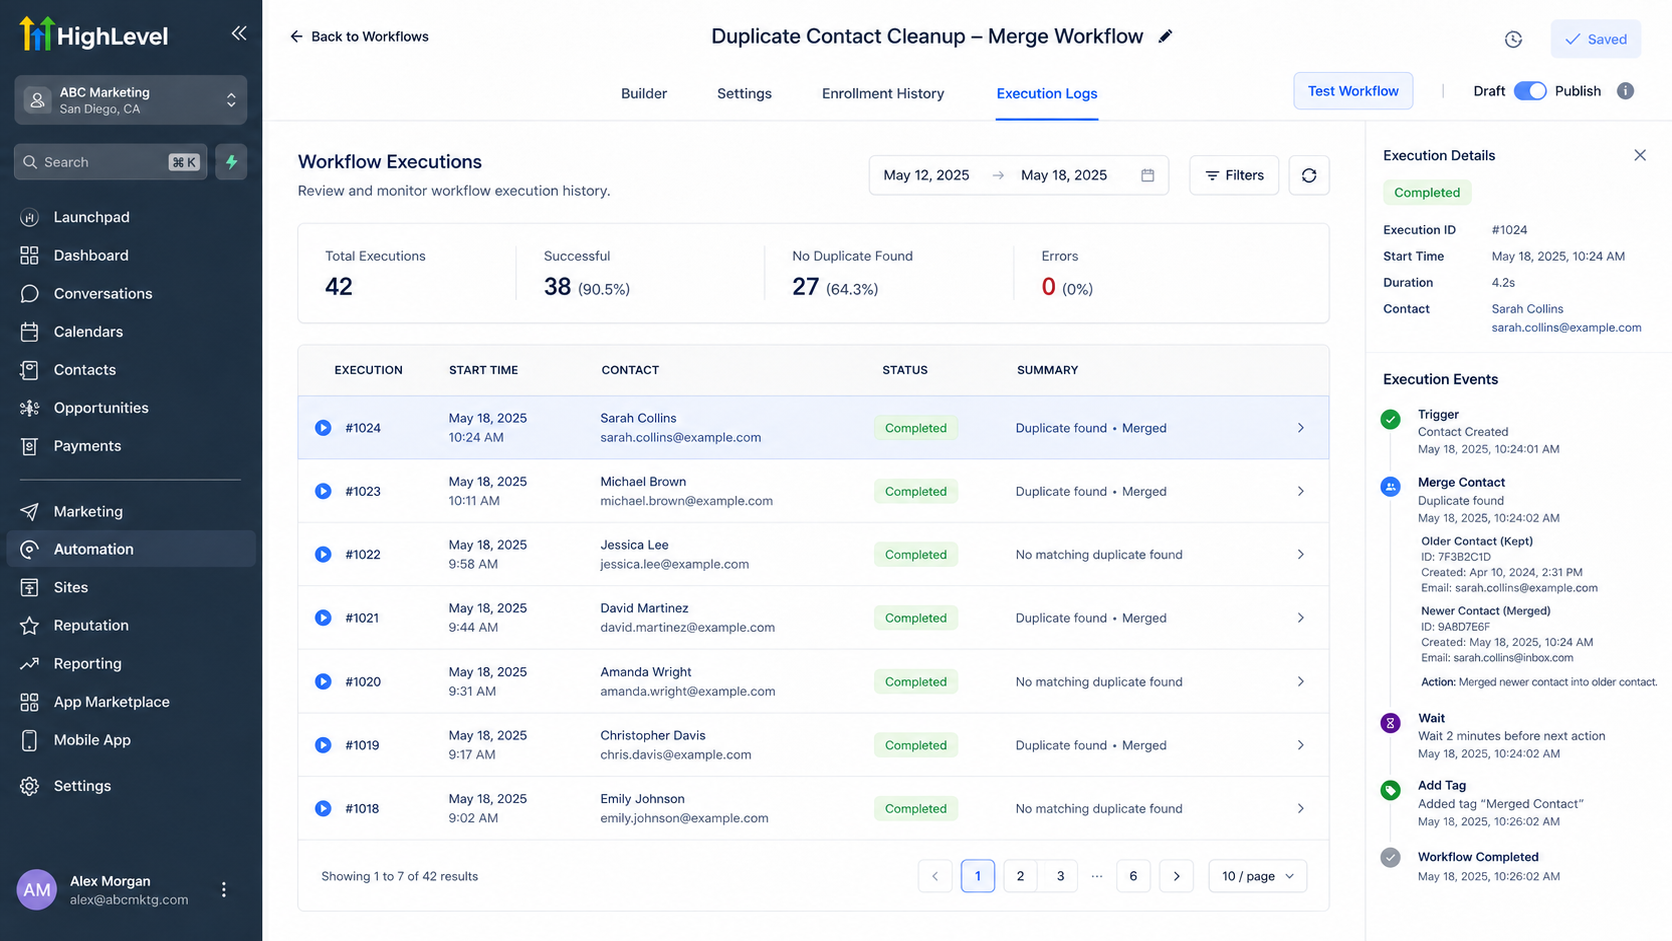This screenshot has height=941, width=1672.
Task: Open the Enrollment History tab
Action: (883, 93)
